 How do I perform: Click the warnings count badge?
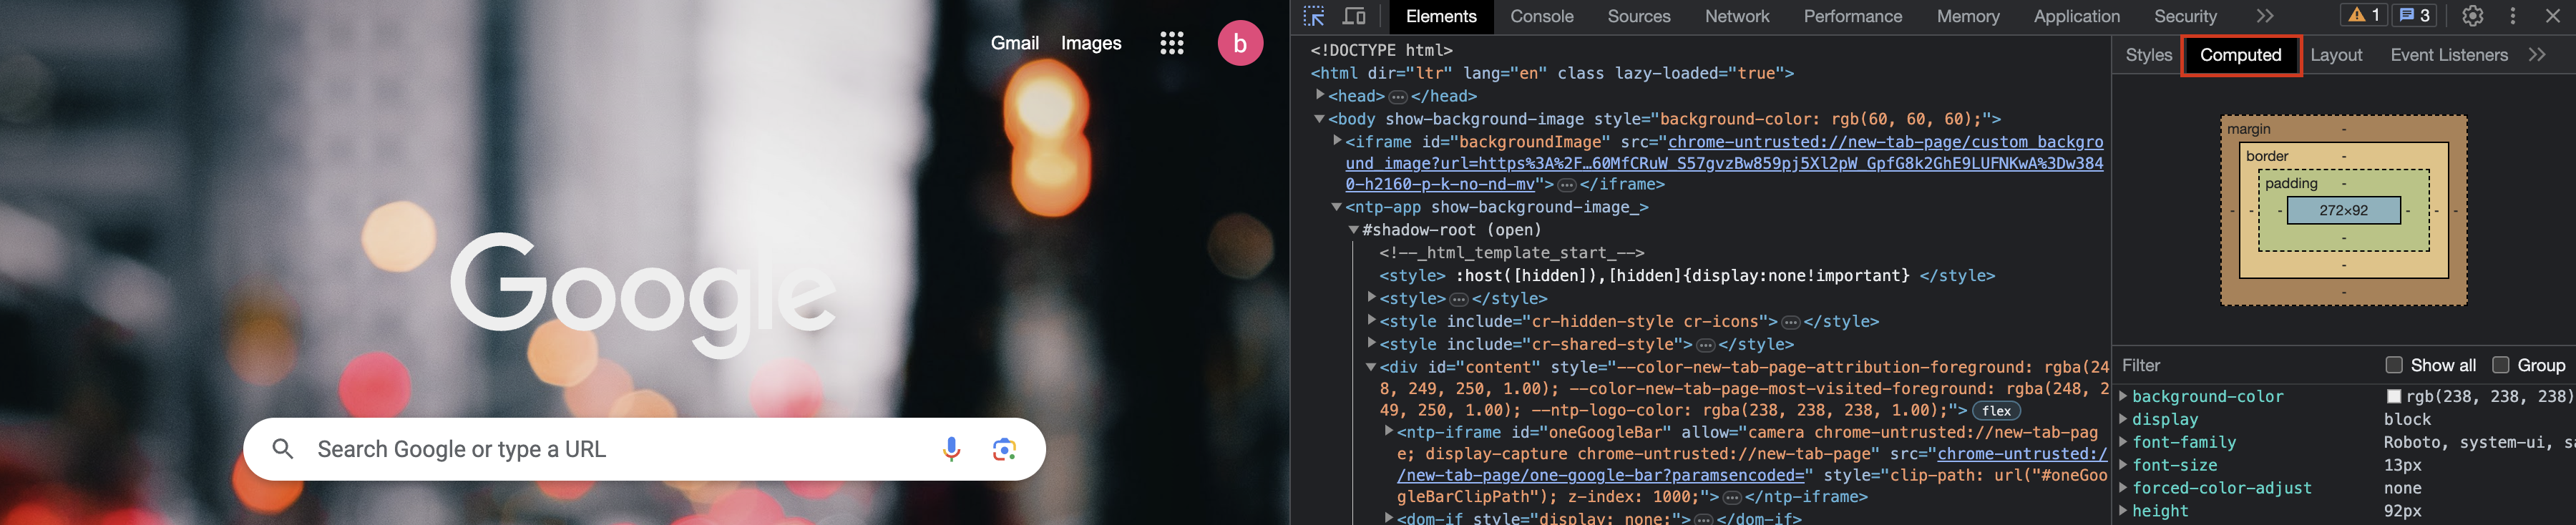pyautogui.click(x=2363, y=16)
